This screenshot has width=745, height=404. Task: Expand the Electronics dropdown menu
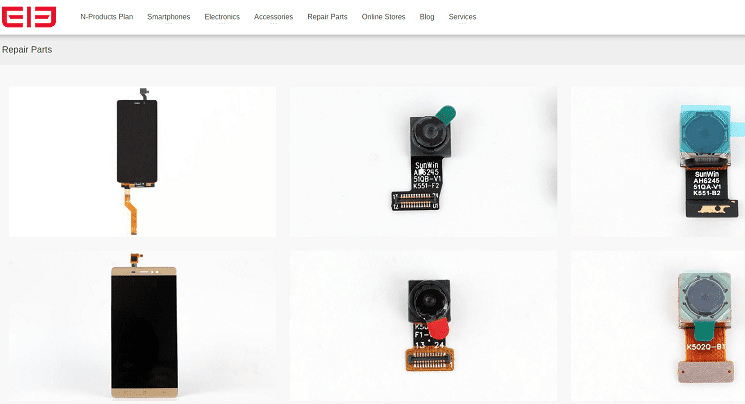point(222,17)
